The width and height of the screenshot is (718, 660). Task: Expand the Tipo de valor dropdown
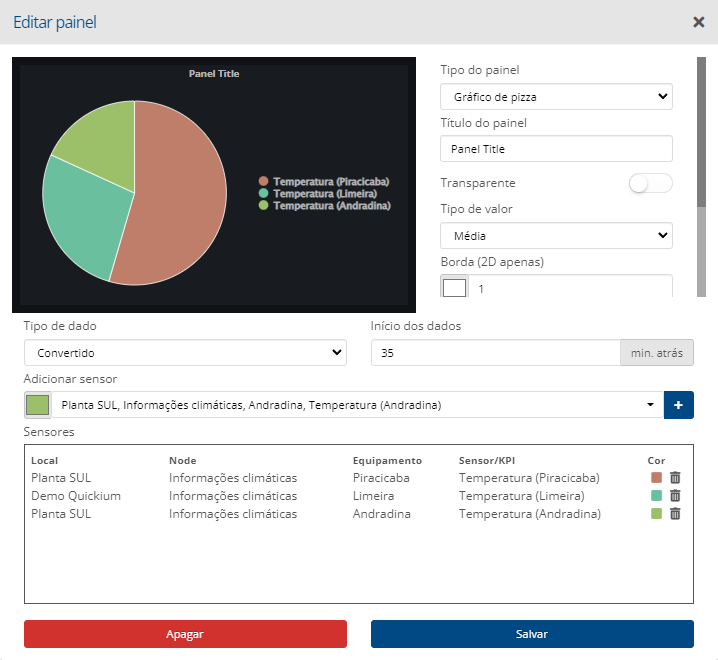(x=556, y=235)
